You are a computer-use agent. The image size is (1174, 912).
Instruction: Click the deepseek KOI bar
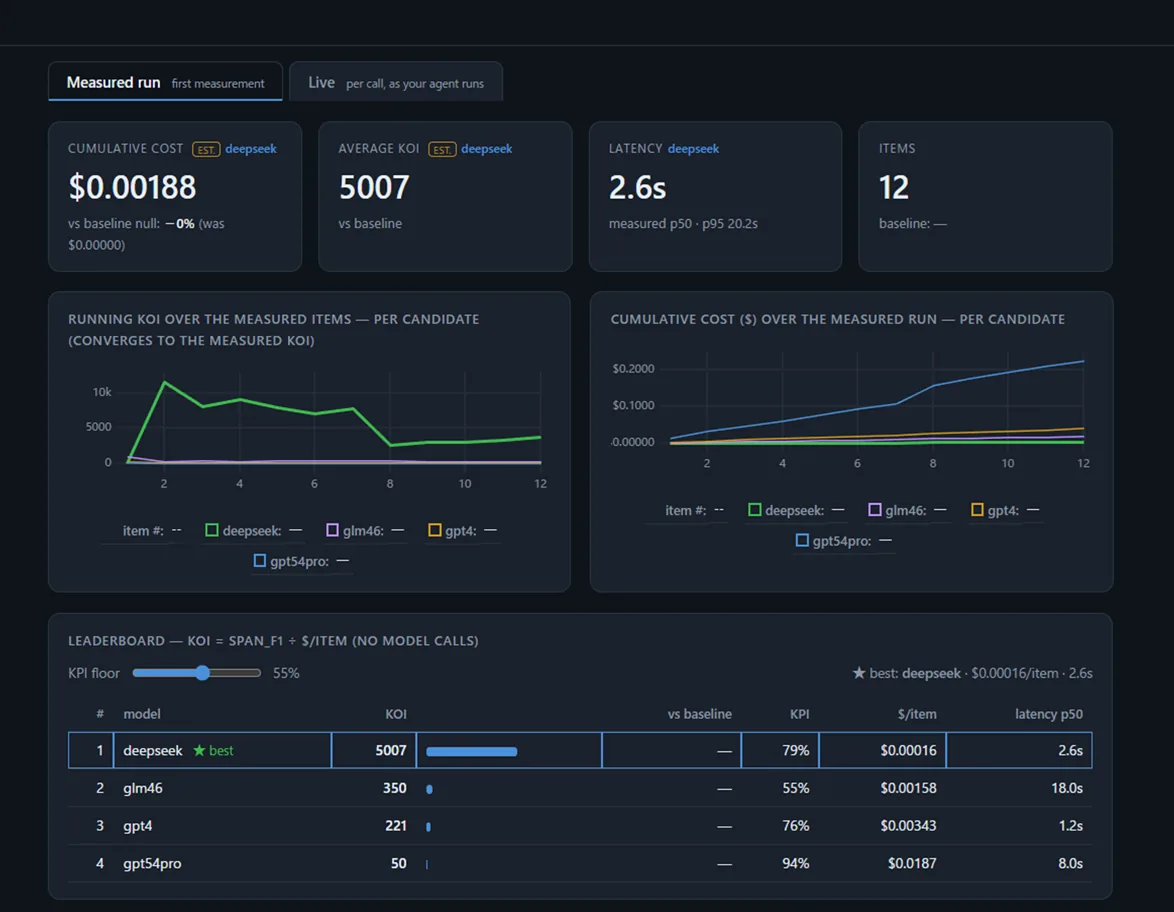click(472, 751)
